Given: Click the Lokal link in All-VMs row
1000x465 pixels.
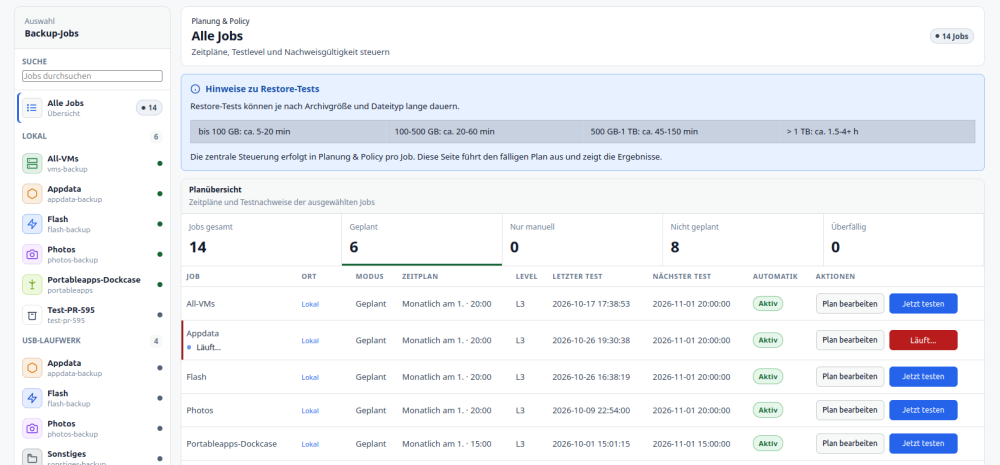Looking at the screenshot, I should [x=310, y=304].
